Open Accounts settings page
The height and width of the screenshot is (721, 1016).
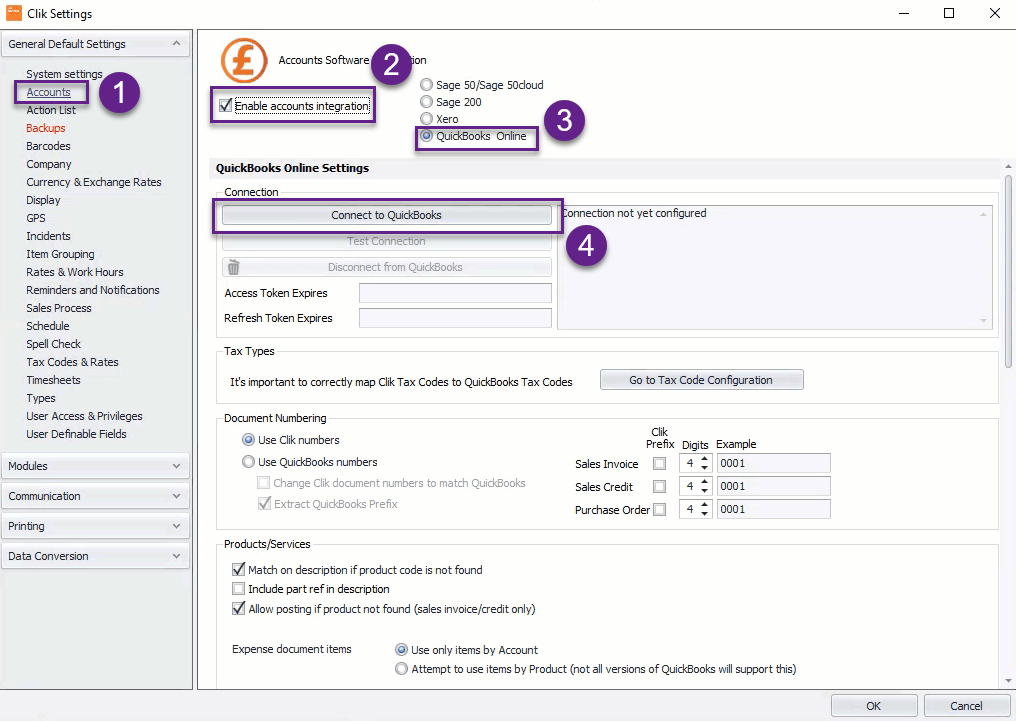49,92
